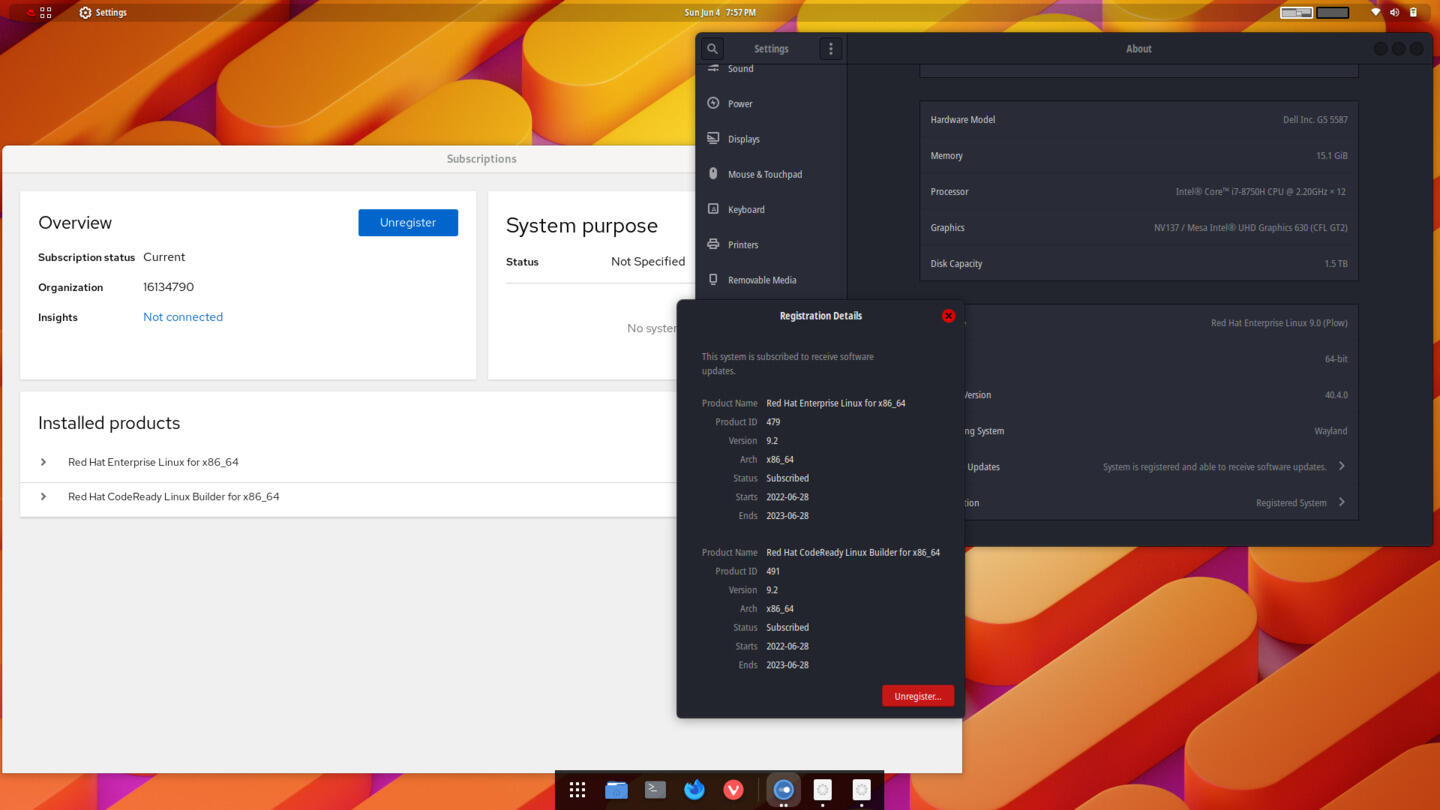1440x810 pixels.
Task: Expand Red Hat CodeReady Linux Builder row
Action: (x=43, y=496)
